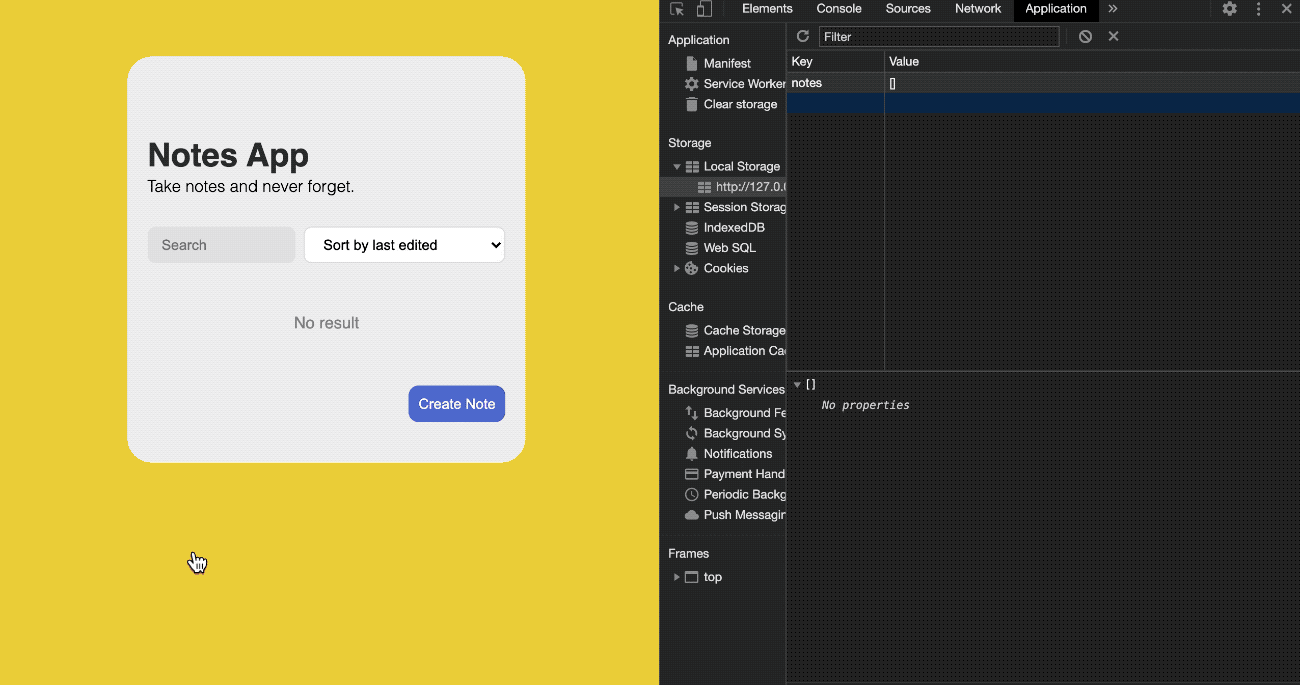Open the Notifications background service
Screen dimensions: 1300x685
pos(736,453)
